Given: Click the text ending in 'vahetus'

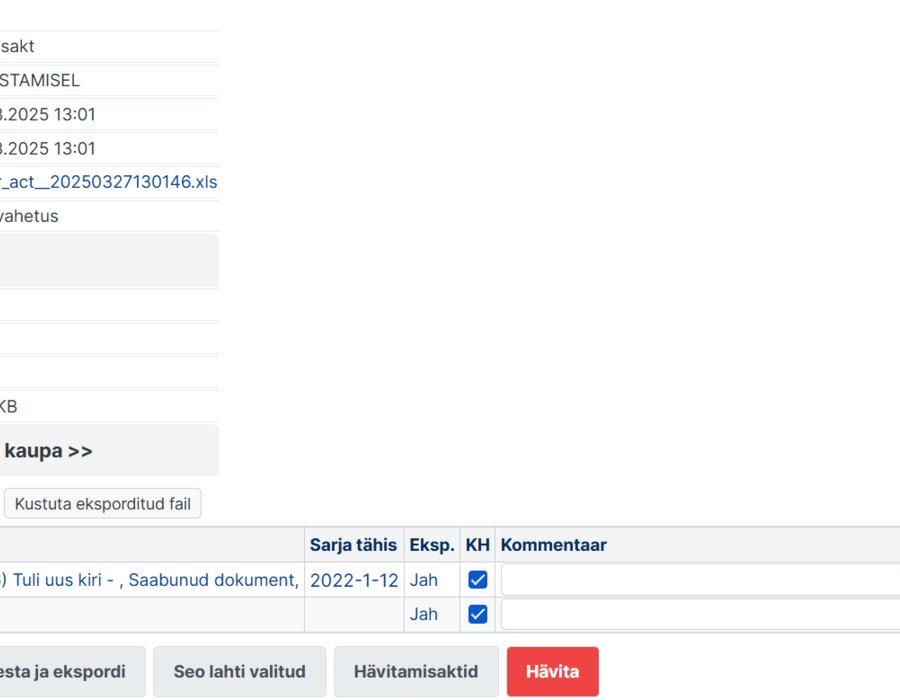Looking at the screenshot, I should [29, 216].
